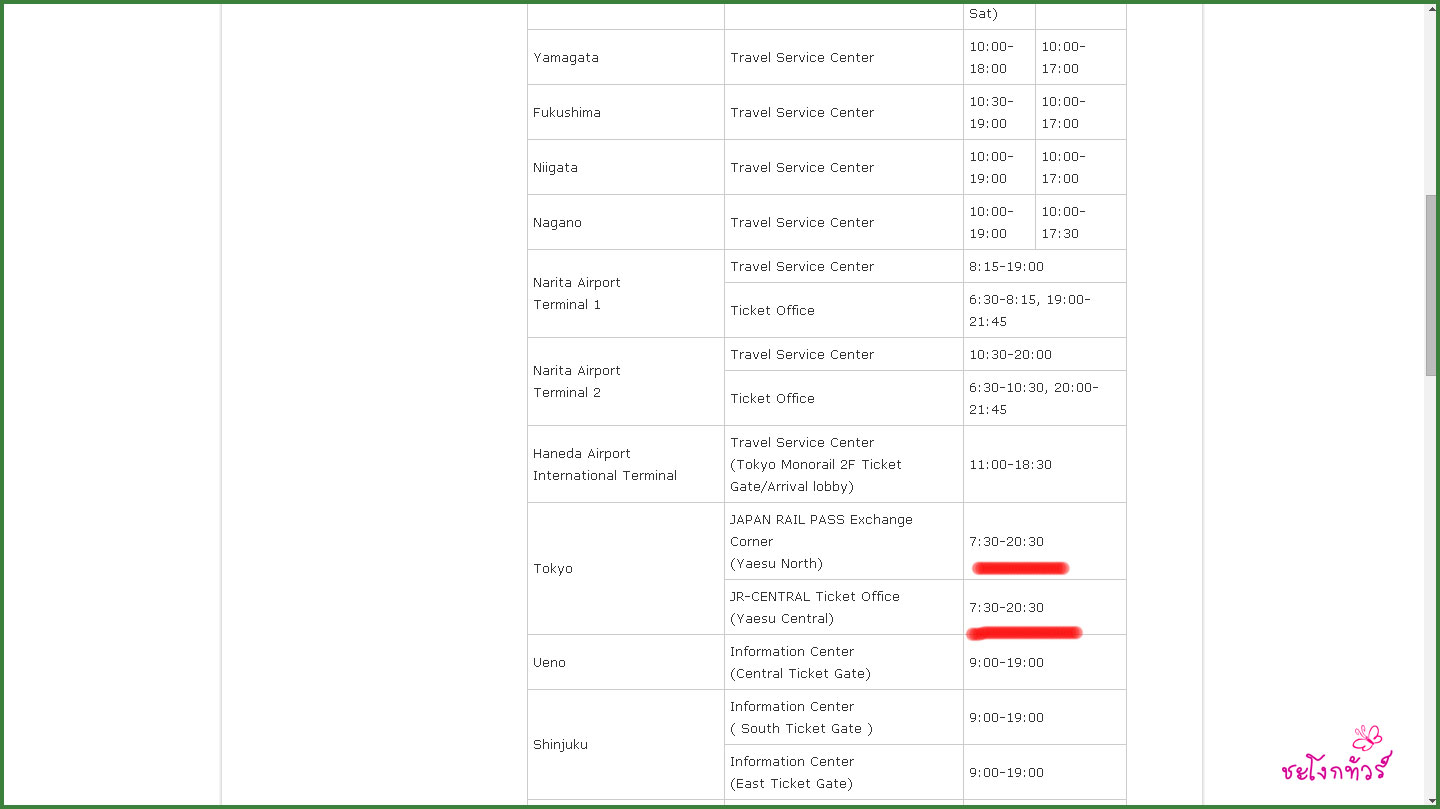This screenshot has height=809, width=1440.
Task: Click 10:00-18:00 hours in the Yamagata row
Action: tap(999, 57)
